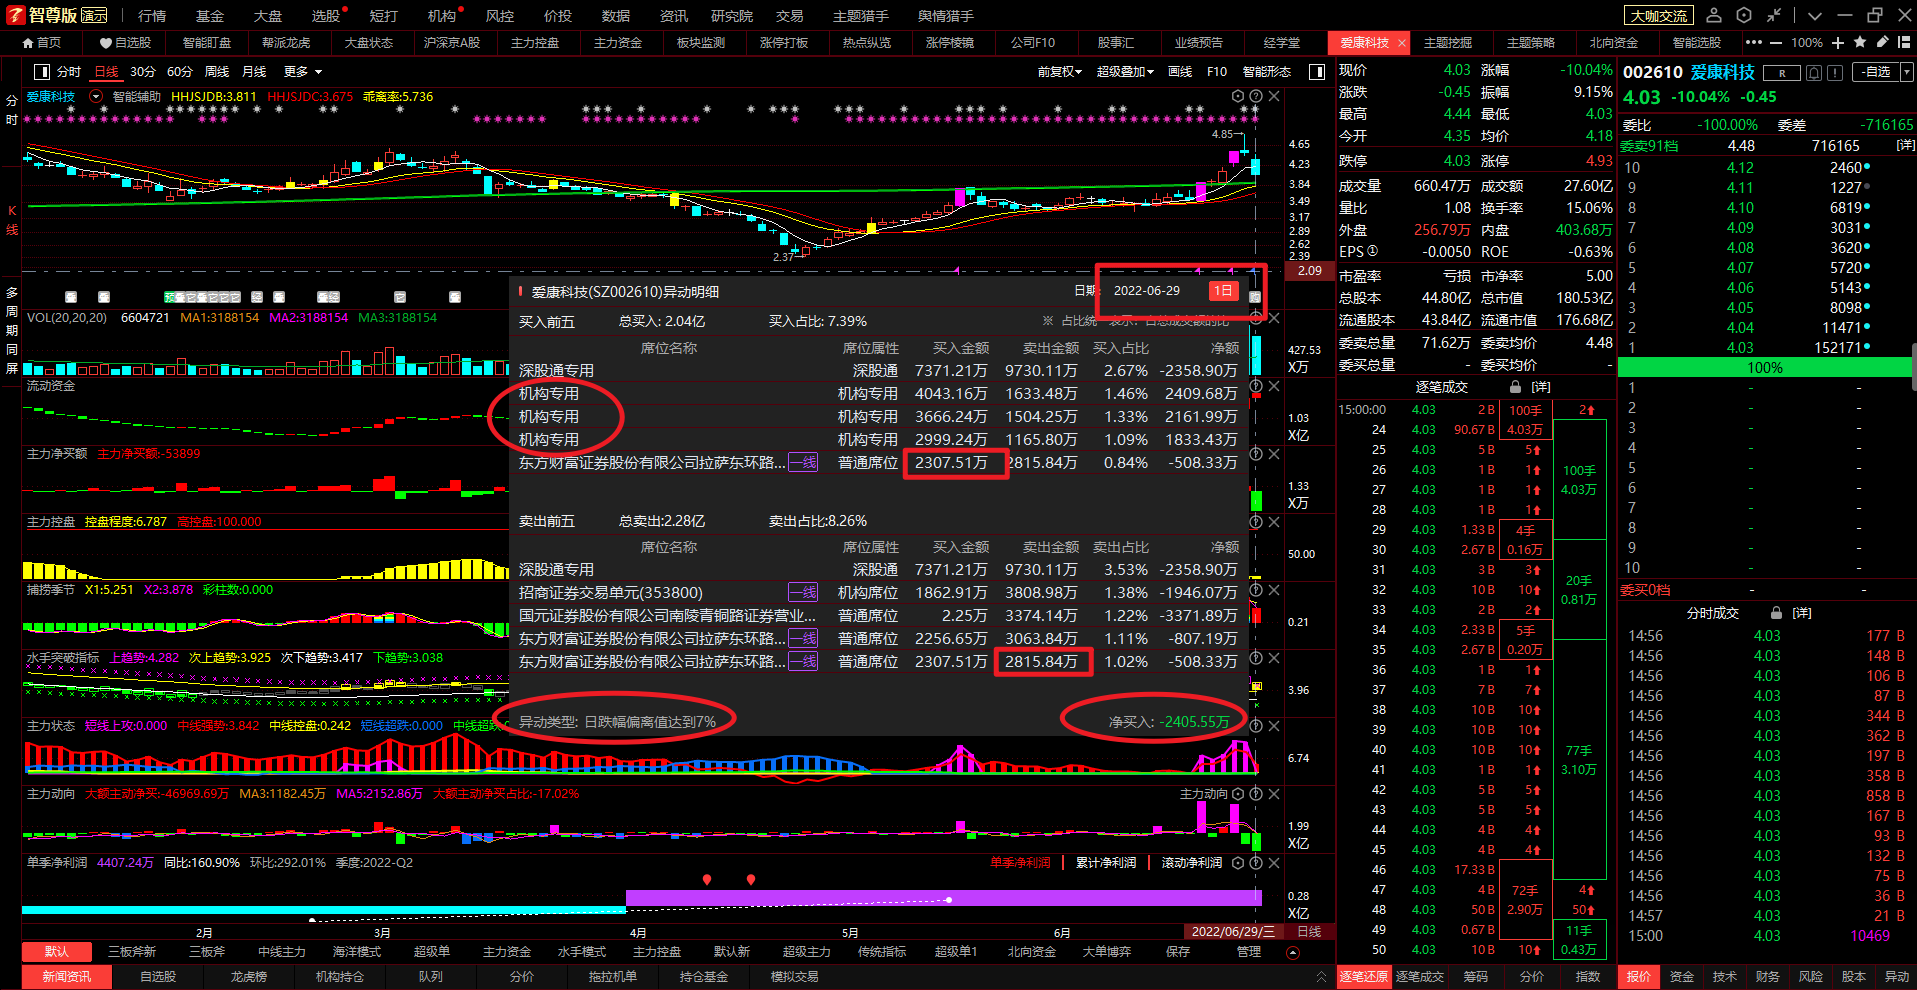Open 智能形态 pattern tool
Screen dimensions: 1917x990
(1267, 72)
